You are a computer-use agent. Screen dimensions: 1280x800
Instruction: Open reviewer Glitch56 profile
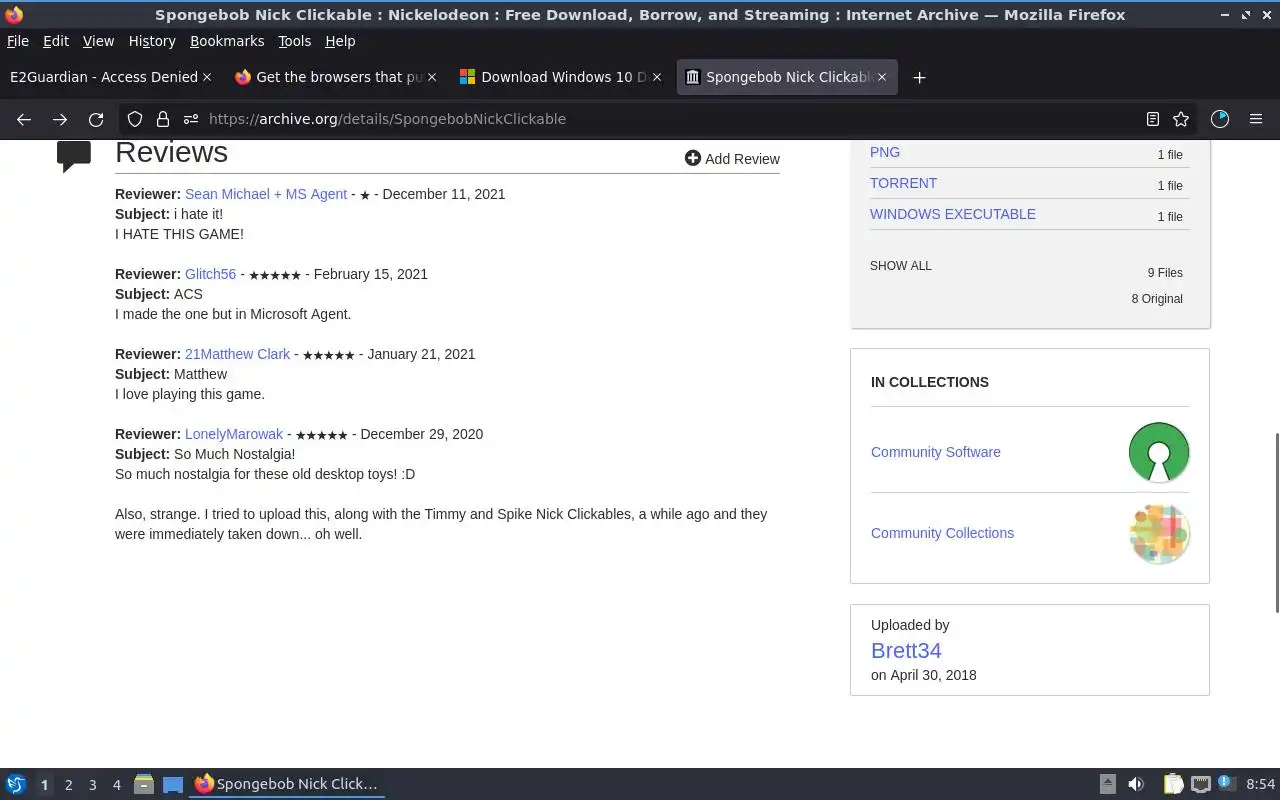click(210, 274)
